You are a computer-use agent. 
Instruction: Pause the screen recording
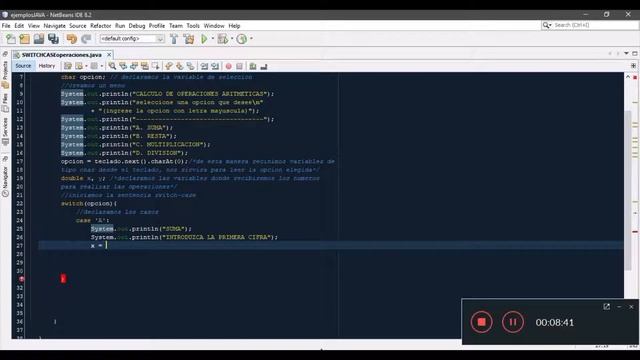513,322
